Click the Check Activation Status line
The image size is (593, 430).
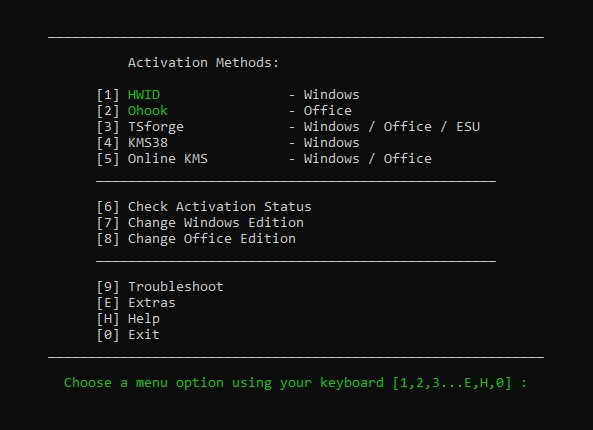[219, 206]
